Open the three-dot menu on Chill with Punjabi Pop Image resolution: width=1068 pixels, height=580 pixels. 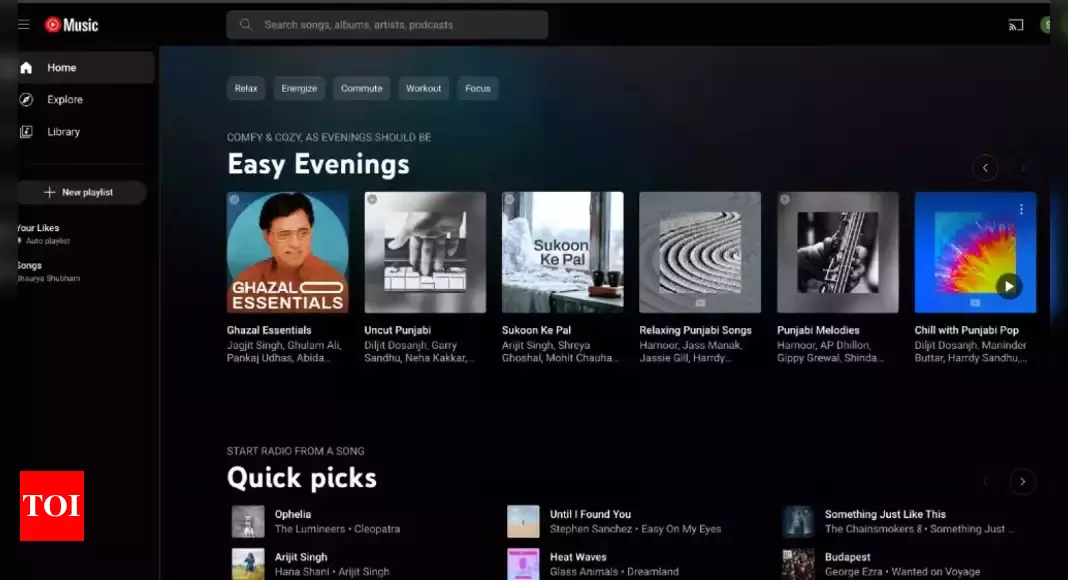tap(1021, 208)
